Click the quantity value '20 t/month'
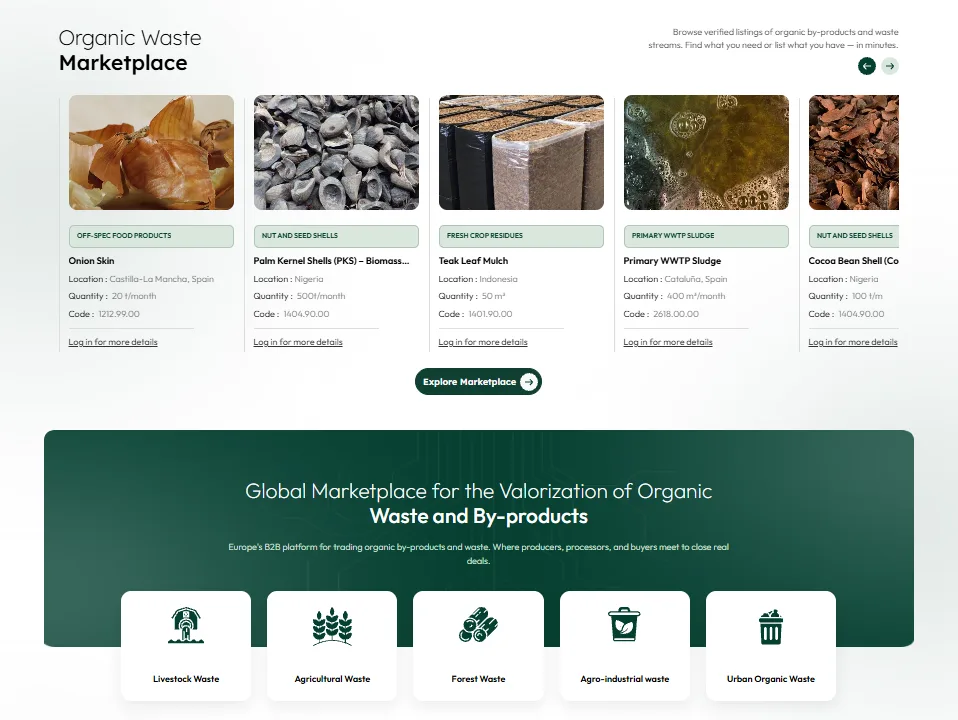Viewport: 958px width, 720px height. pyautogui.click(x=134, y=296)
